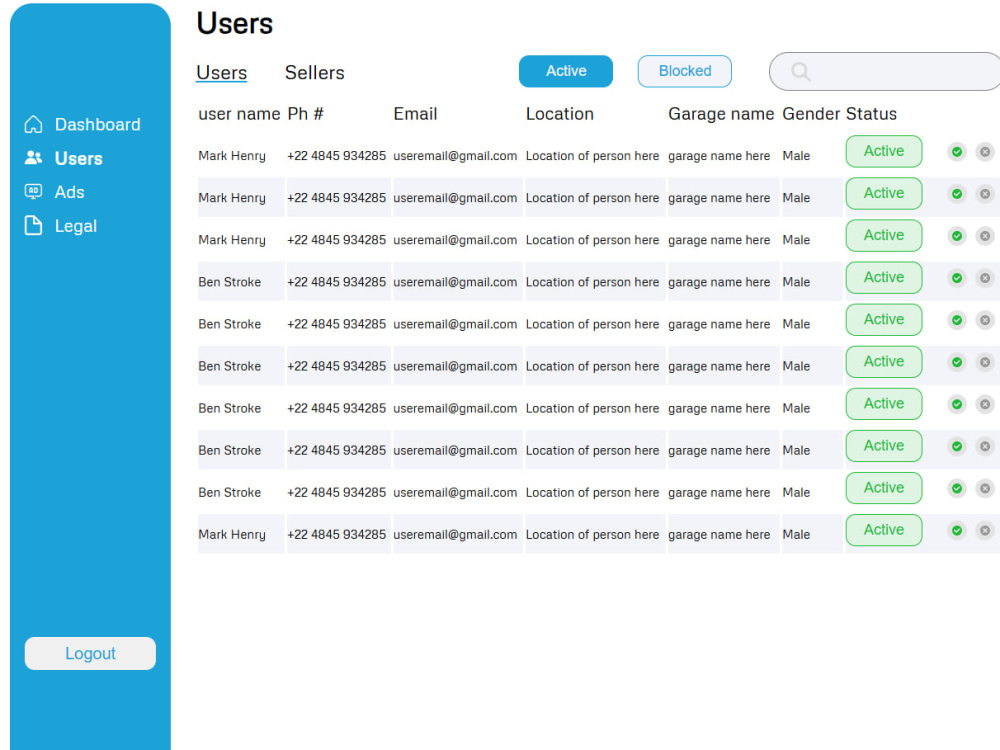Click phone number in first row
The width and height of the screenshot is (1000, 750).
pyautogui.click(x=336, y=156)
